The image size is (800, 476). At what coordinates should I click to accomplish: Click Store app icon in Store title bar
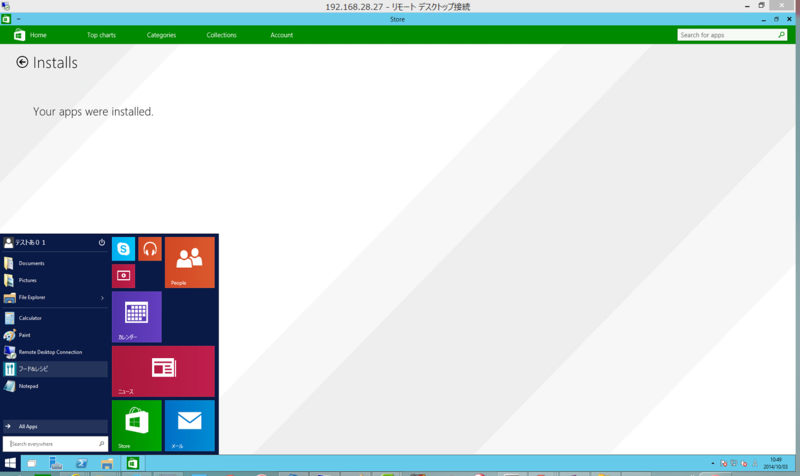click(6, 19)
